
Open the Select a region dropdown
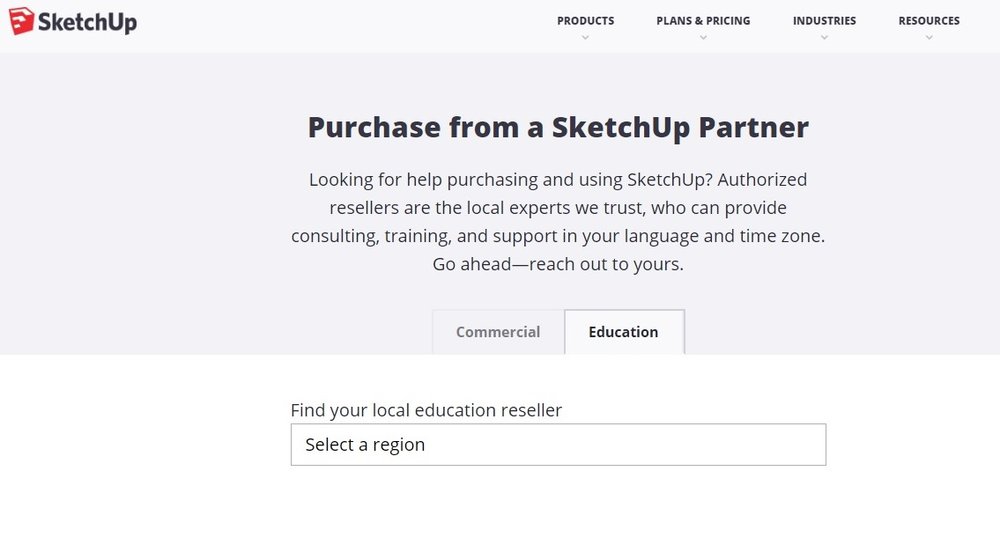(558, 445)
